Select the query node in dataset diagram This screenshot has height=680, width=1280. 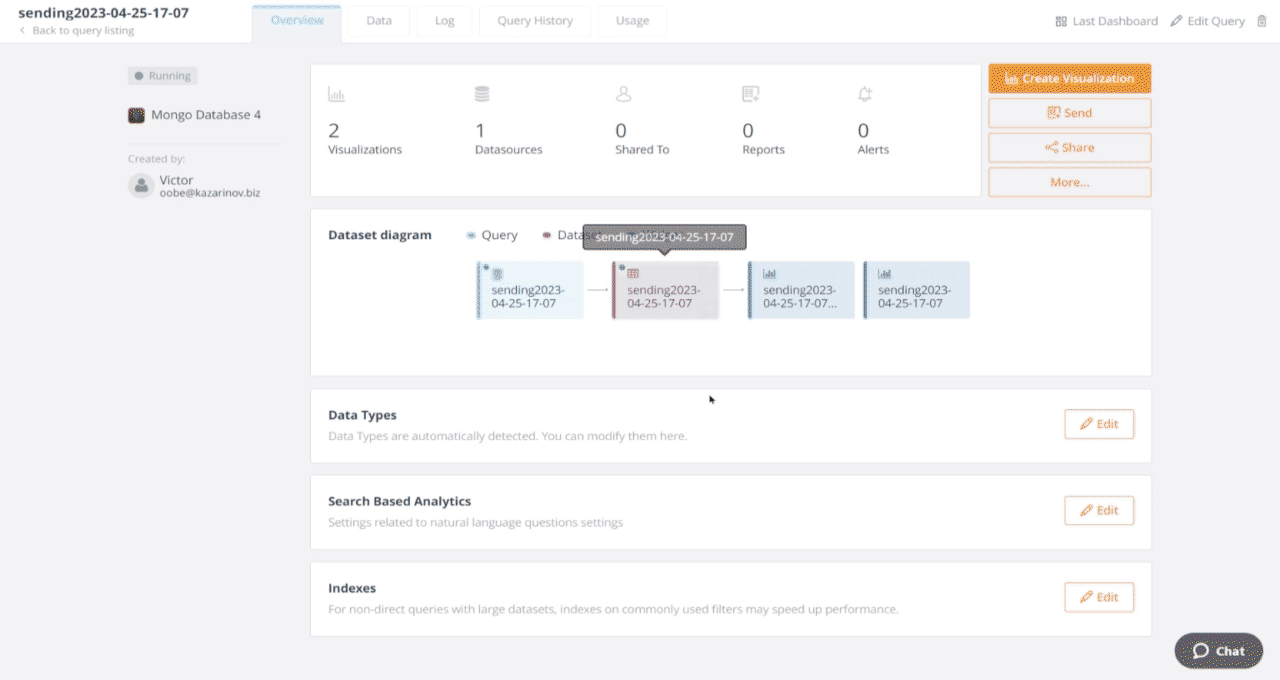[x=530, y=291]
